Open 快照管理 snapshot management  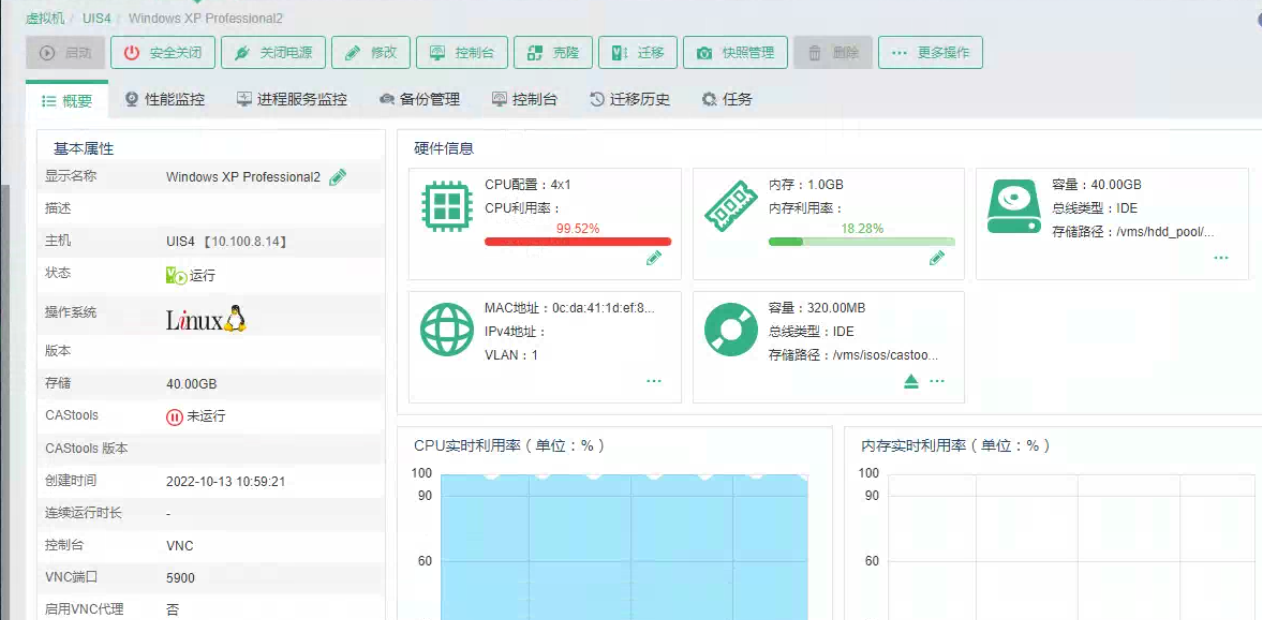pyautogui.click(x=735, y=53)
